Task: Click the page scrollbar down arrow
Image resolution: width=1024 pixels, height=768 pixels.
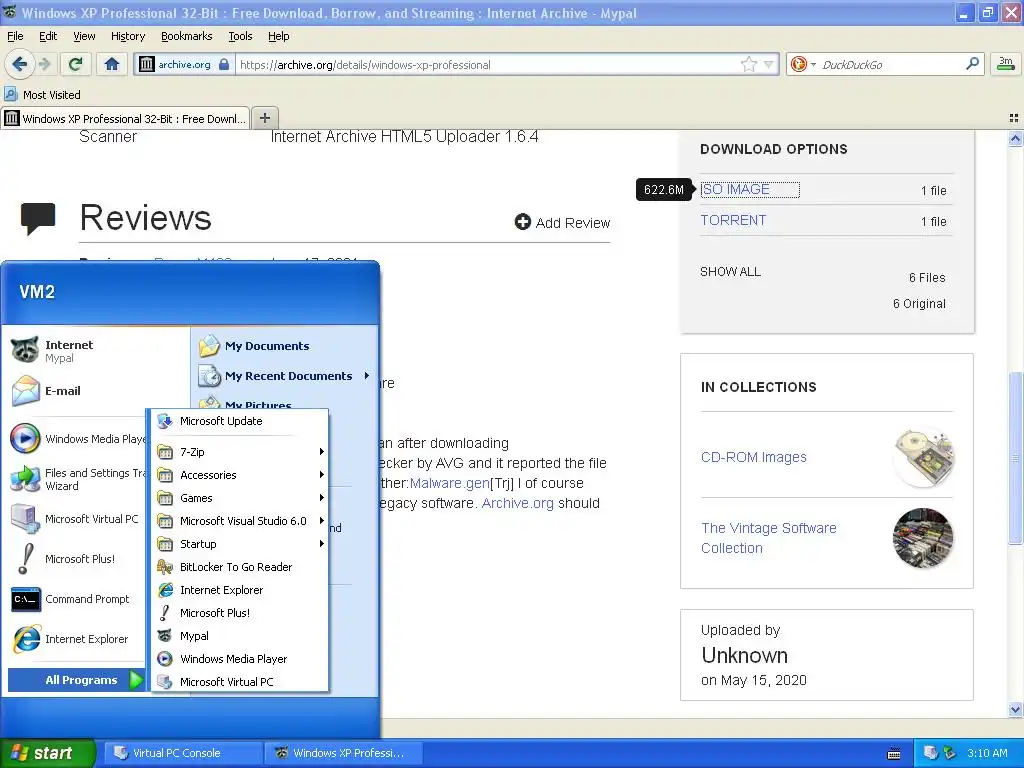Action: tap(1015, 709)
